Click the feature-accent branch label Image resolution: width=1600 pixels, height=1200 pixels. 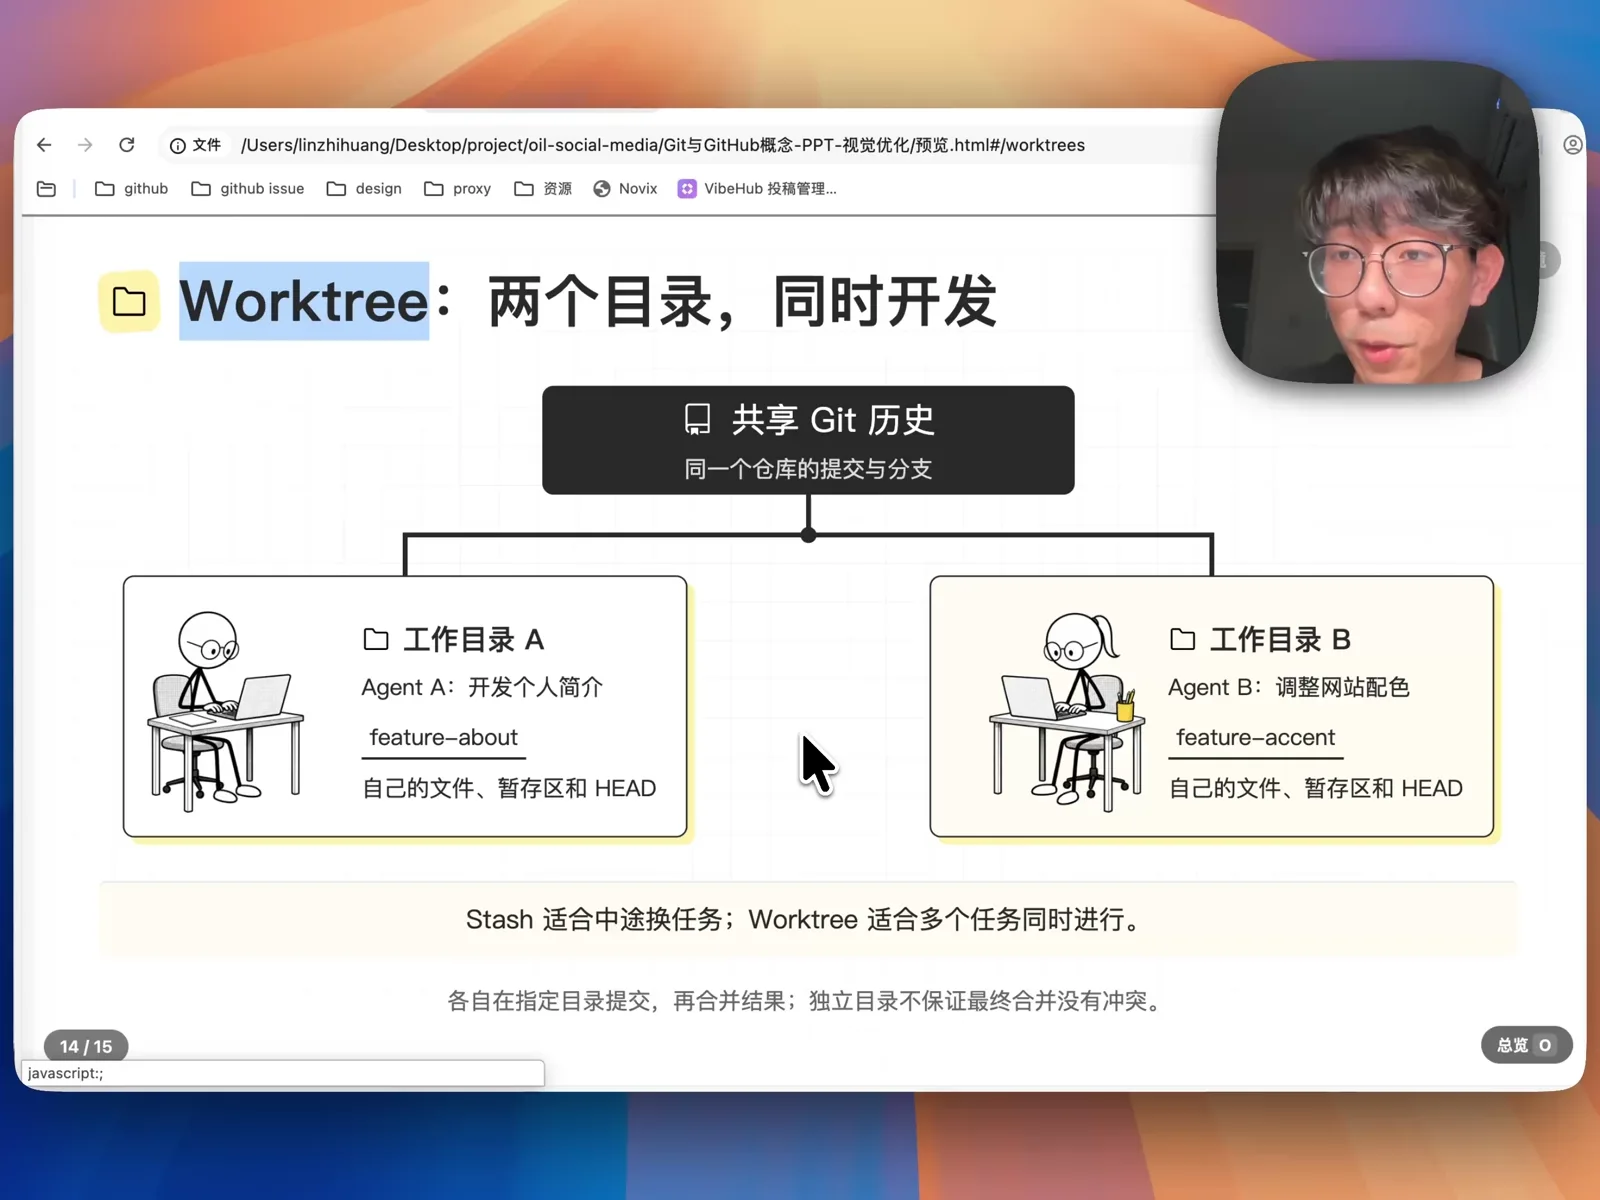1255,738
